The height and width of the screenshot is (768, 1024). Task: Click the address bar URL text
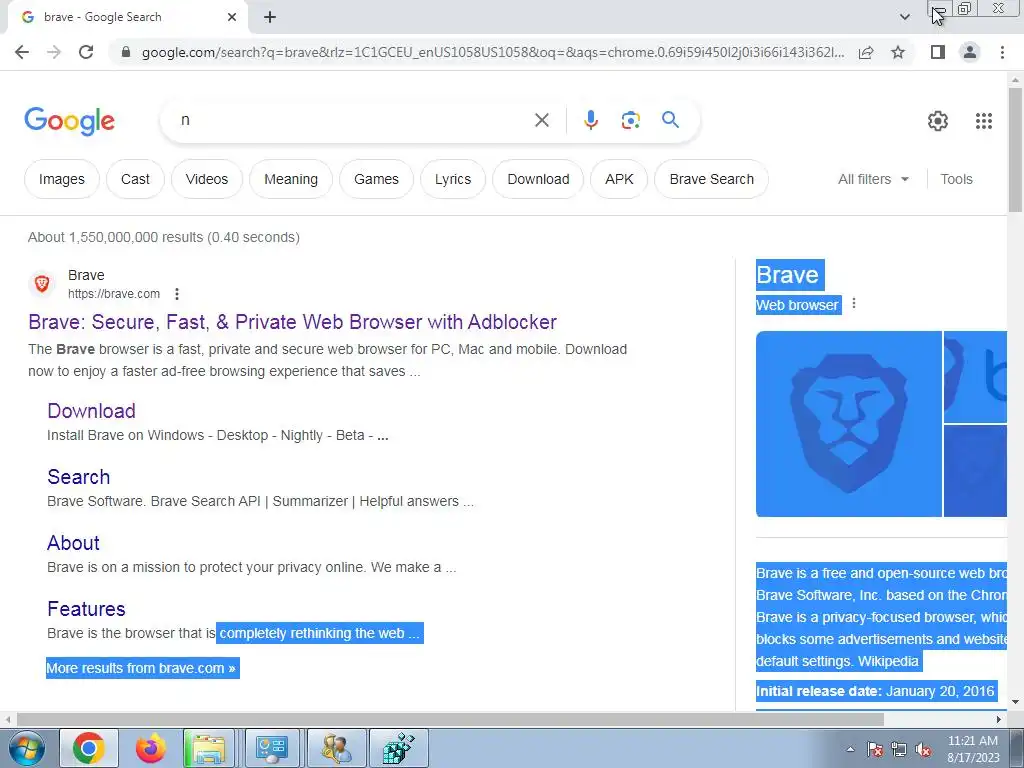tap(493, 52)
